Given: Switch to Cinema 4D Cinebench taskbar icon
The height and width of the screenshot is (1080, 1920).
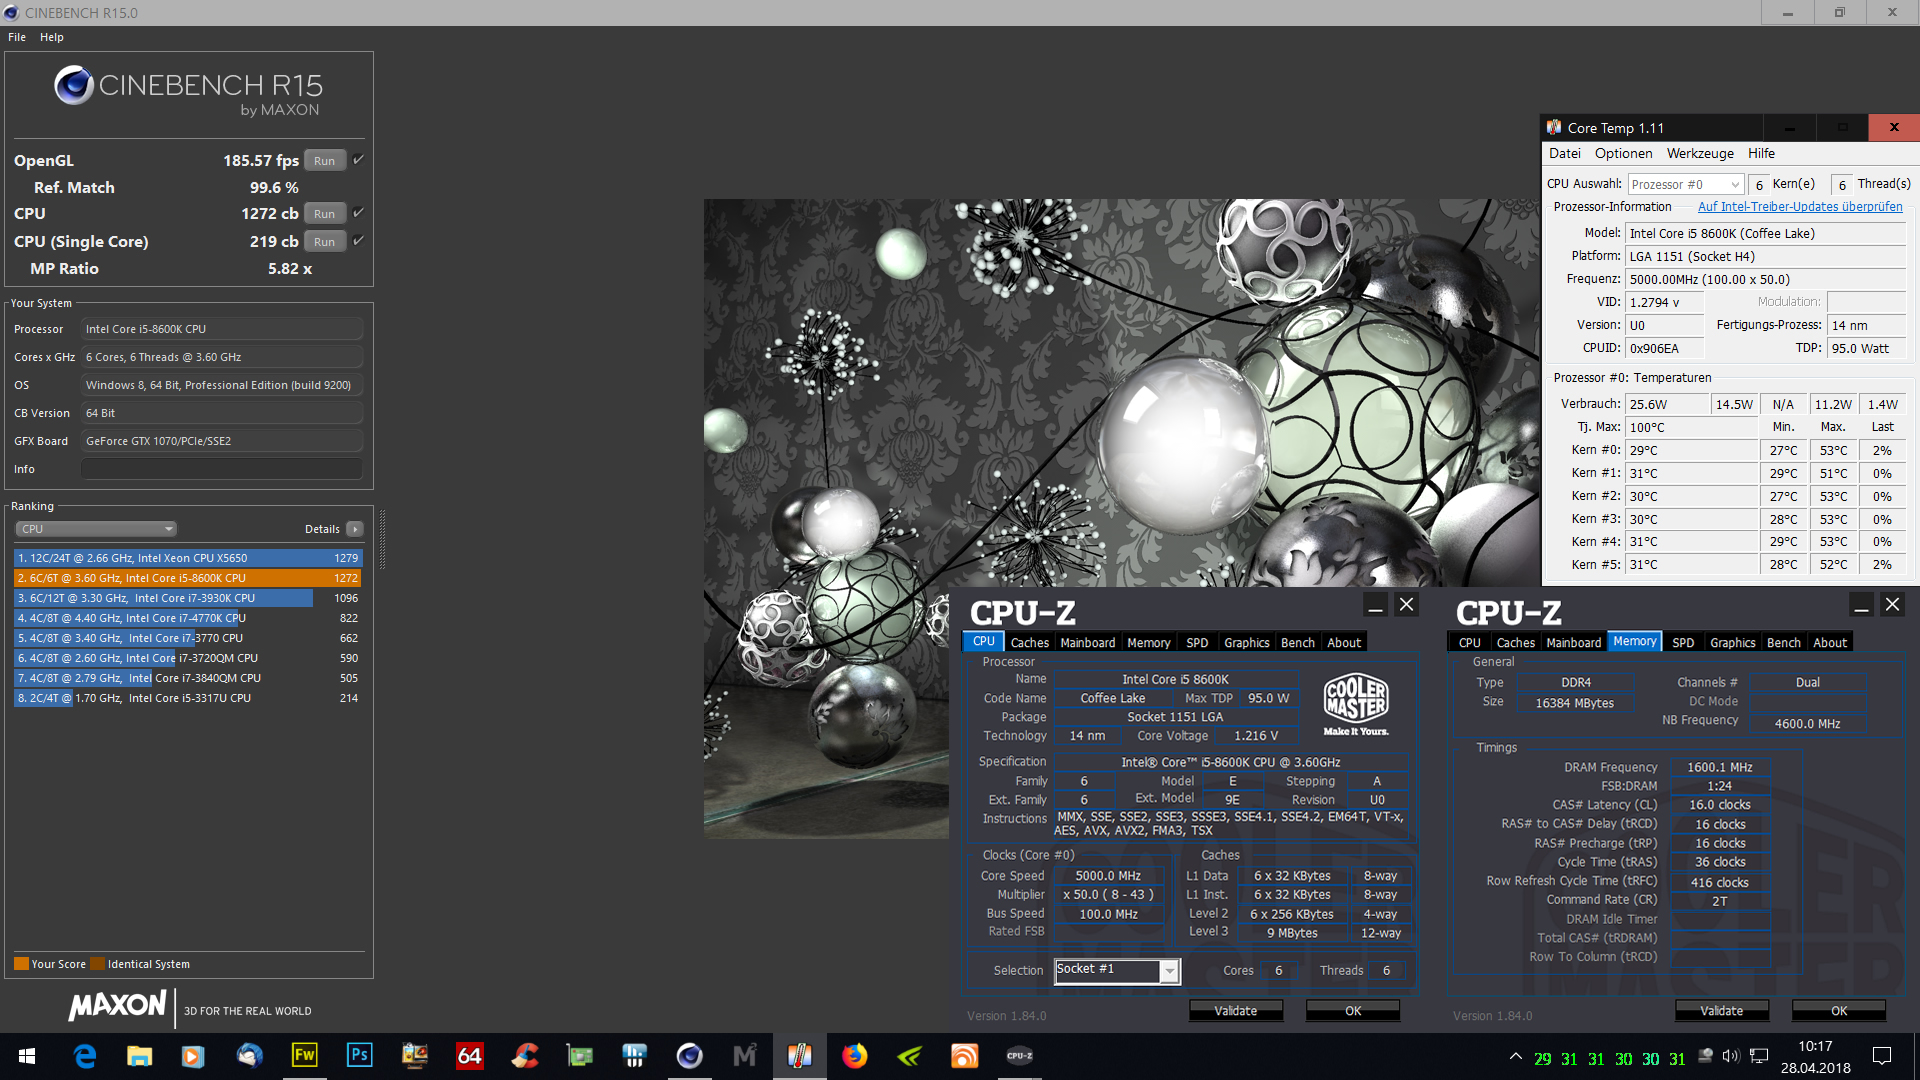Looking at the screenshot, I should pos(689,1055).
